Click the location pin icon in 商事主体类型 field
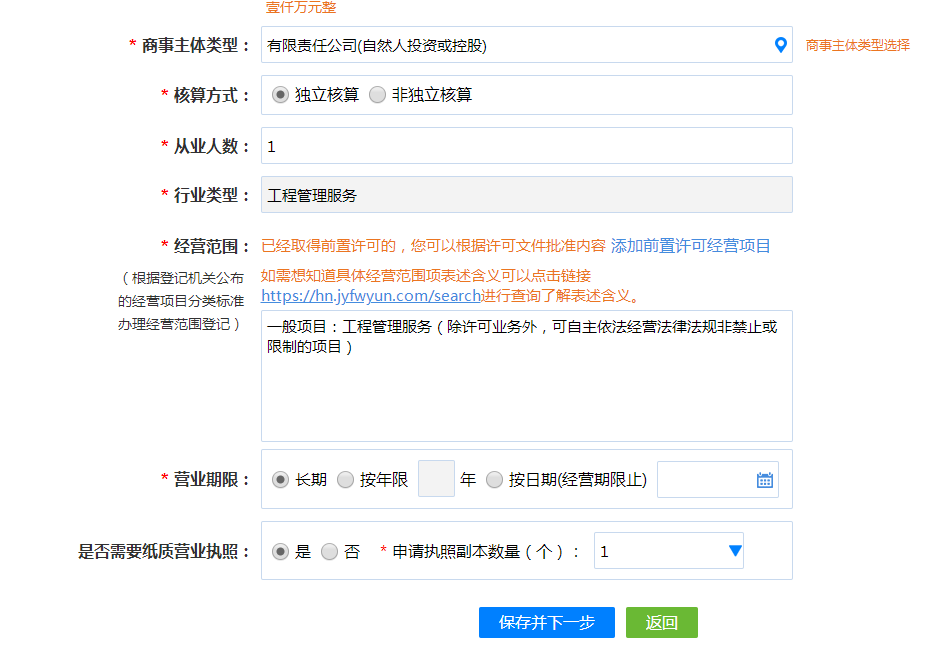The width and height of the screenshot is (952, 650). pyautogui.click(x=781, y=45)
